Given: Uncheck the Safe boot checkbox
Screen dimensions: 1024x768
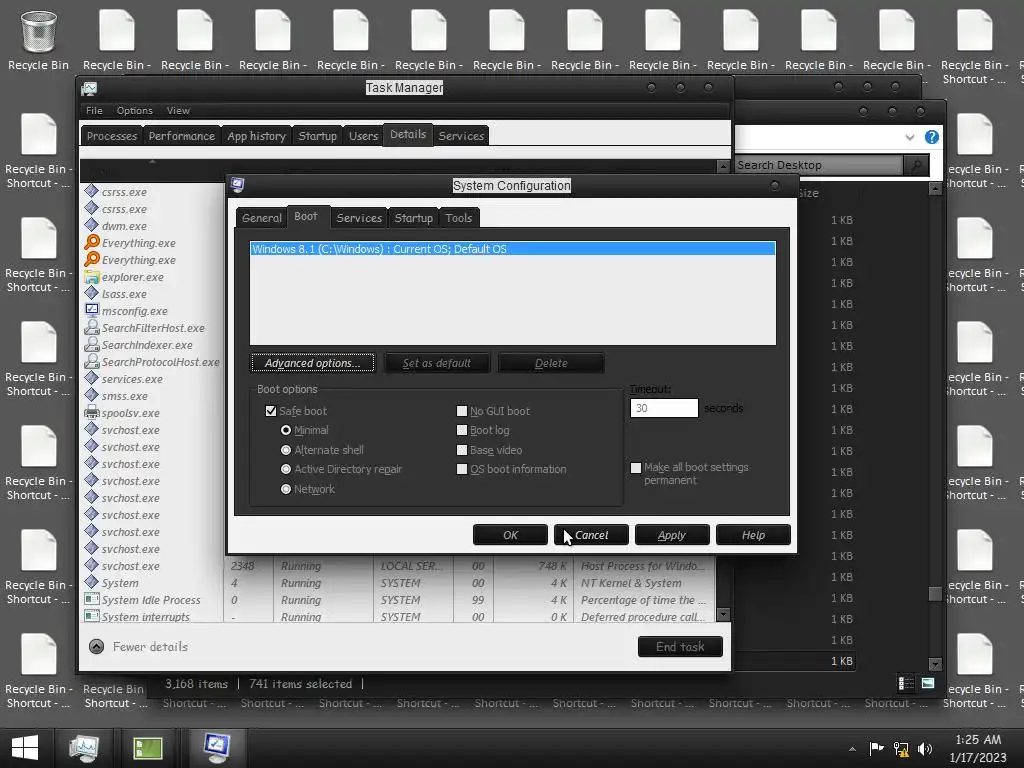Looking at the screenshot, I should 271,411.
